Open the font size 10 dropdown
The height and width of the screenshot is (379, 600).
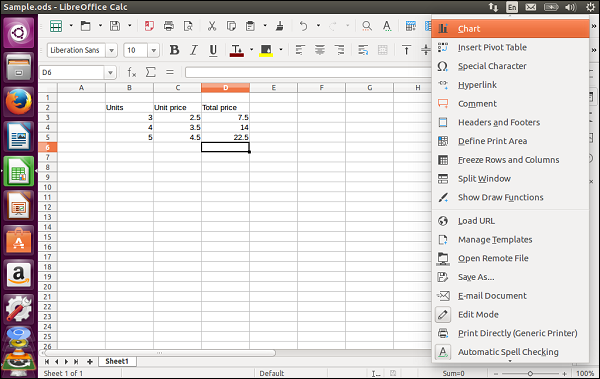[153, 50]
